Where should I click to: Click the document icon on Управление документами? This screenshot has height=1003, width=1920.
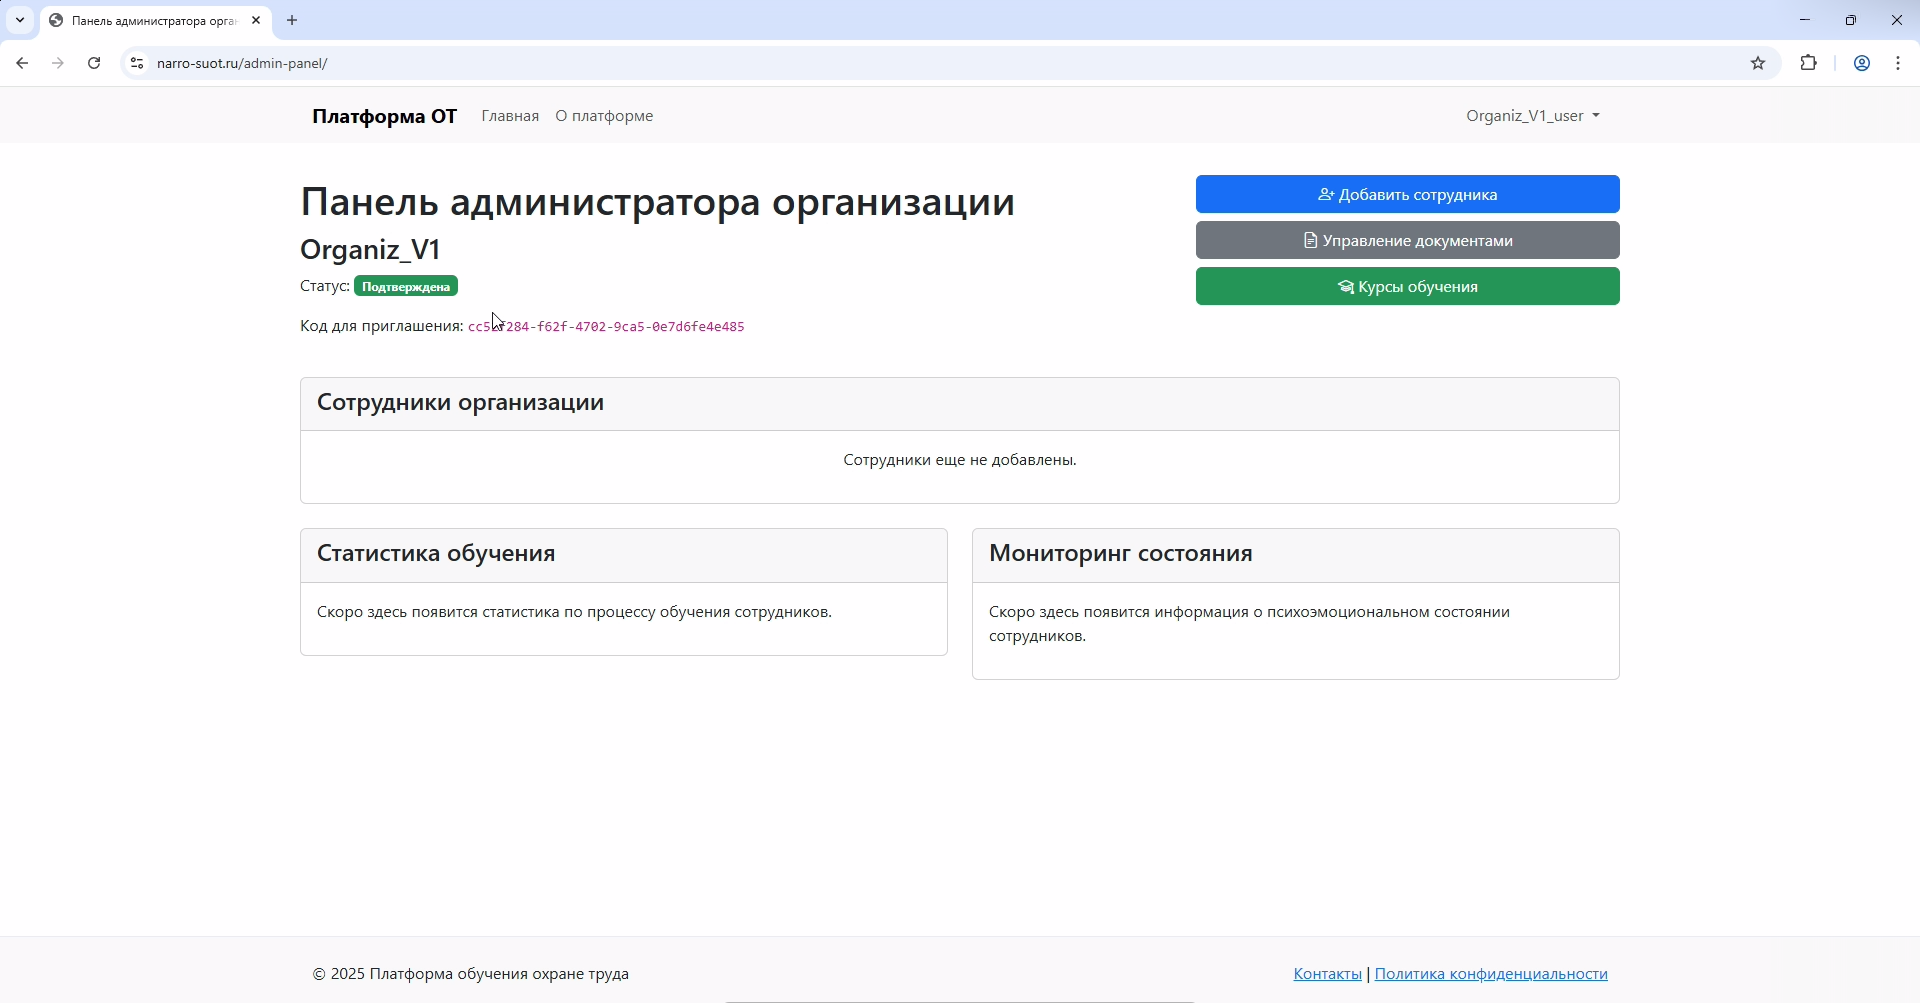coord(1312,240)
